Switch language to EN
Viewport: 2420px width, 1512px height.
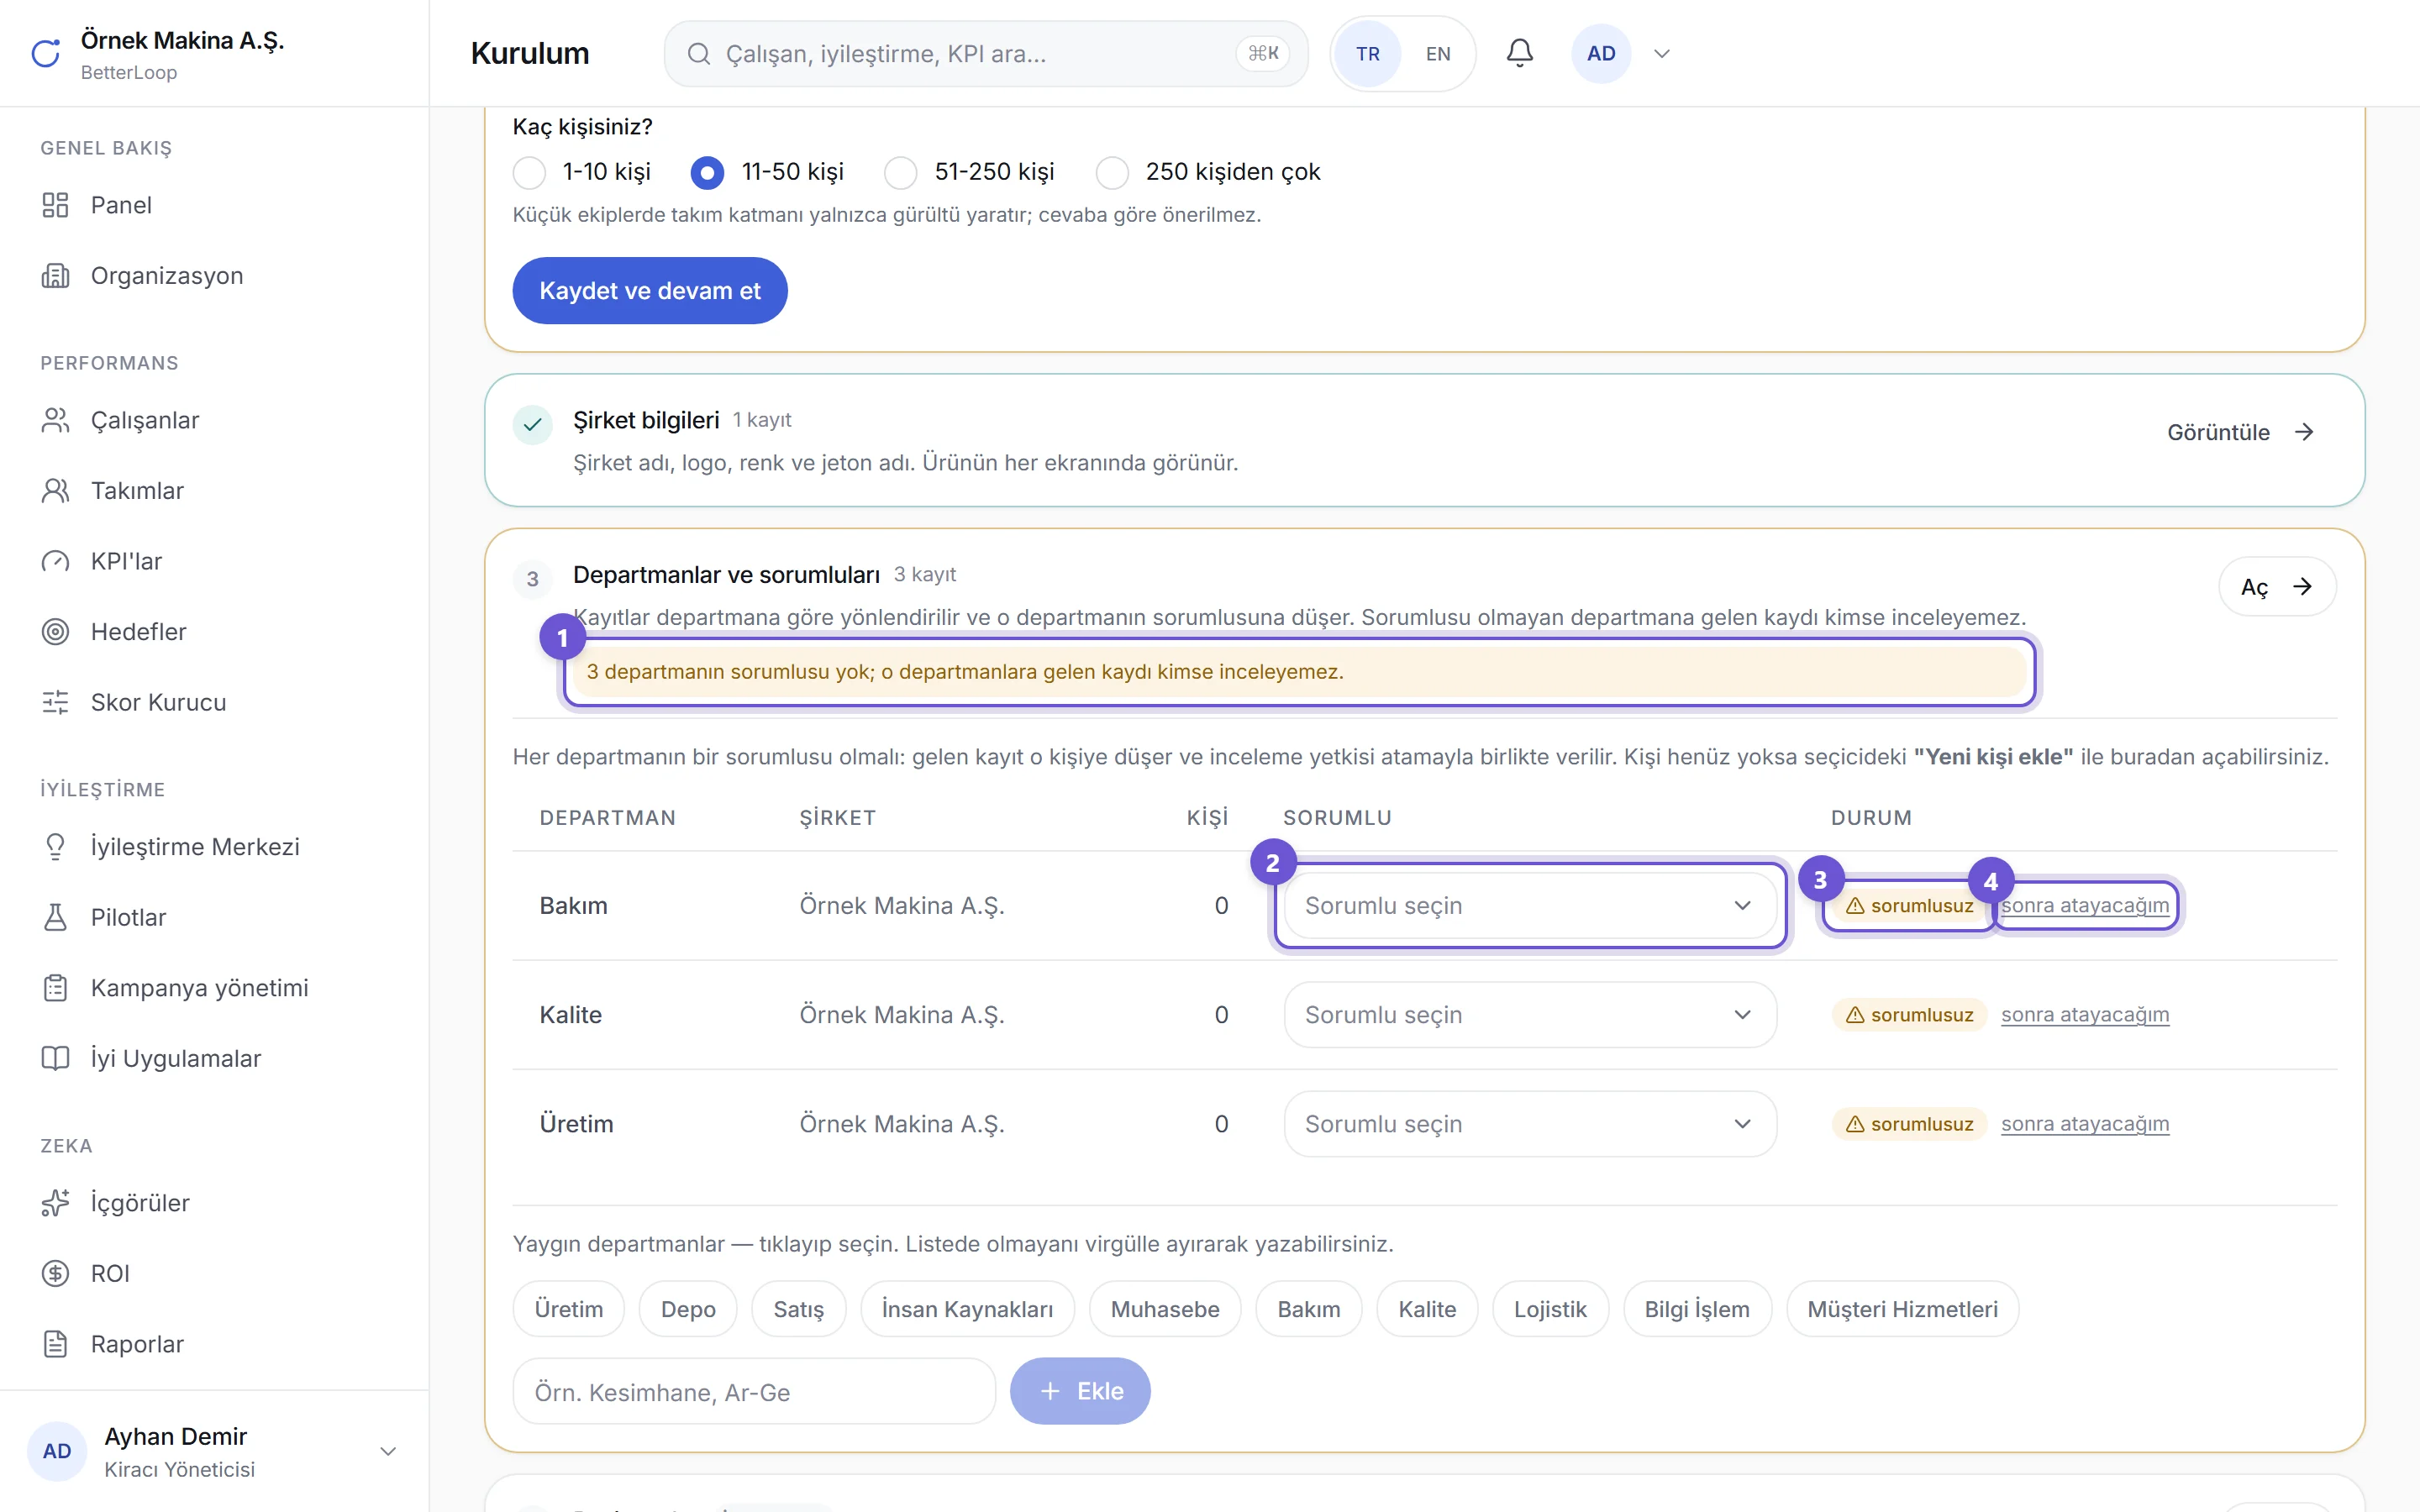click(x=1438, y=54)
